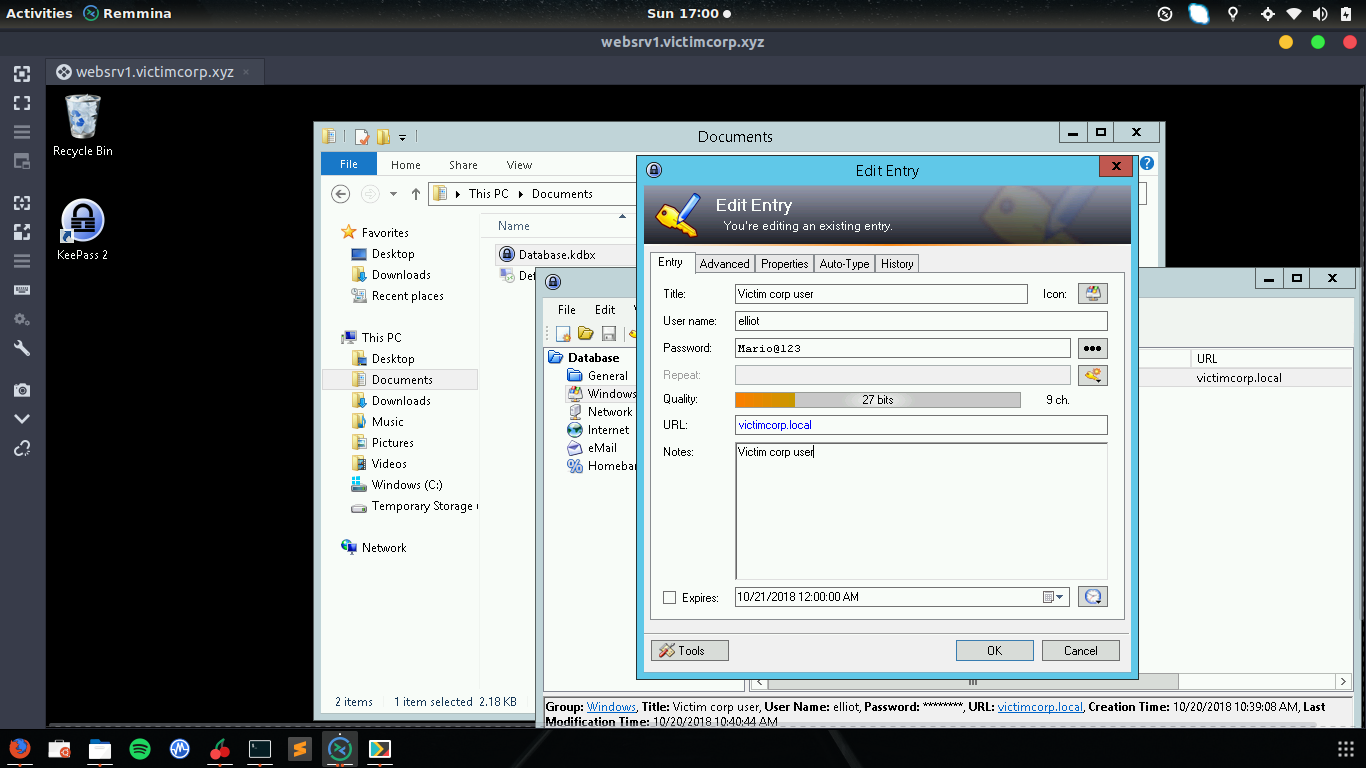1366x768 pixels.
Task: Open the KeePass File menu
Action: click(567, 309)
